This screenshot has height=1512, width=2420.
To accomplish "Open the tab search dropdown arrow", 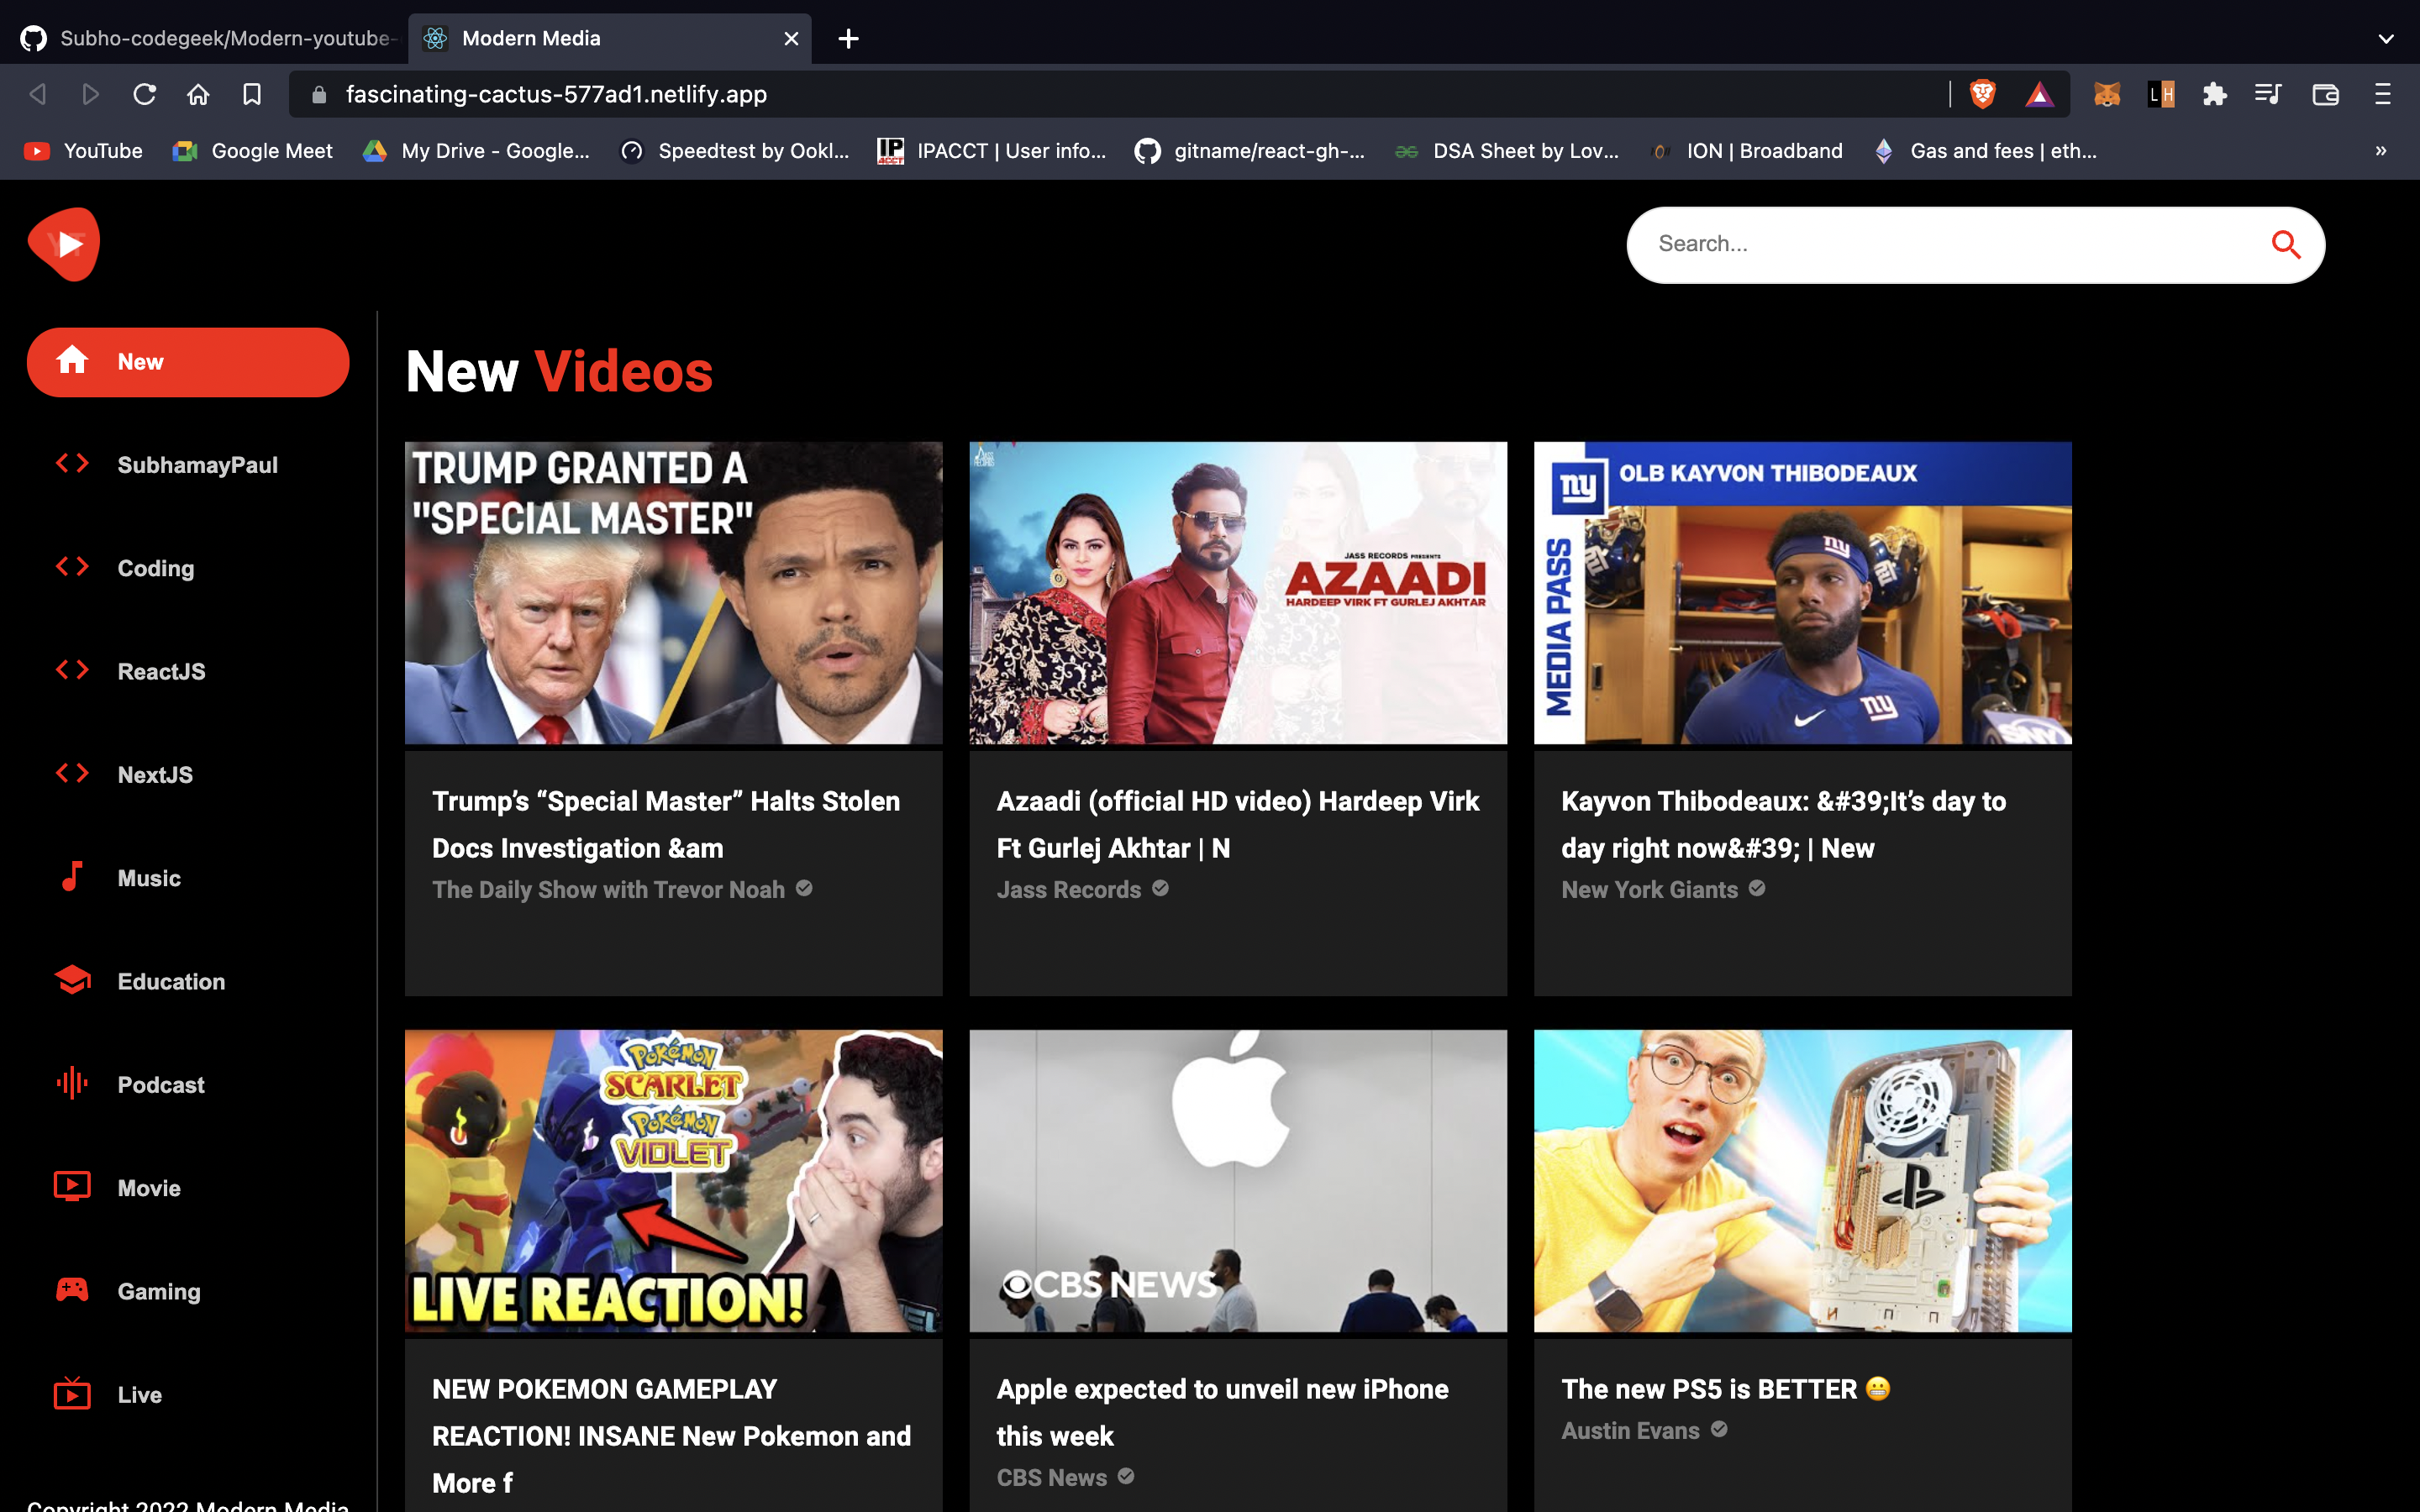I will [x=2386, y=39].
